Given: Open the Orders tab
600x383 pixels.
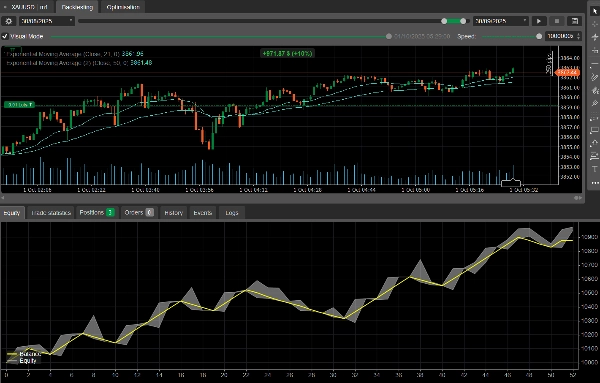Looking at the screenshot, I should pos(139,213).
